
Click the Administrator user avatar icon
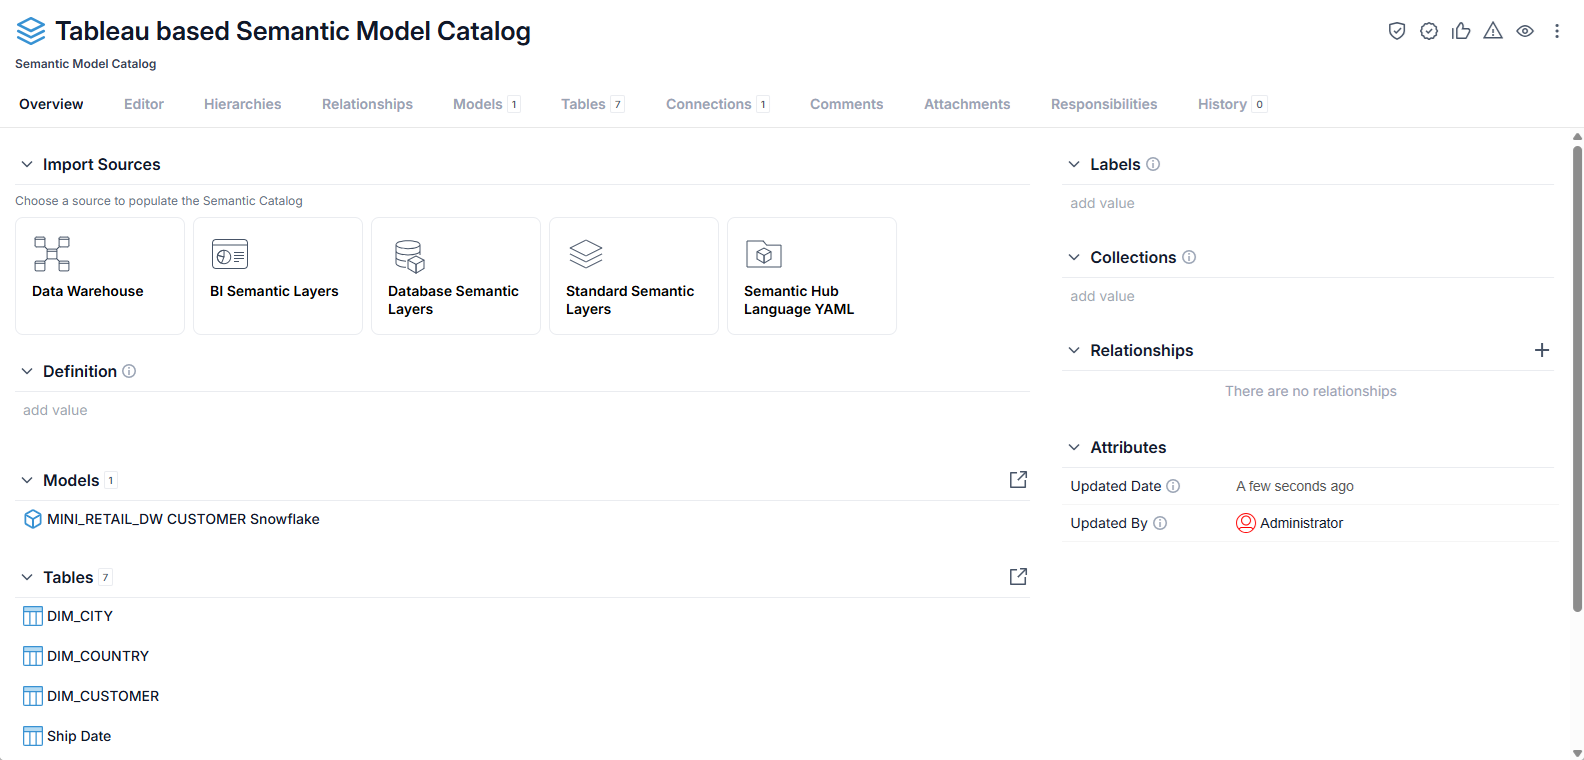[x=1246, y=523]
